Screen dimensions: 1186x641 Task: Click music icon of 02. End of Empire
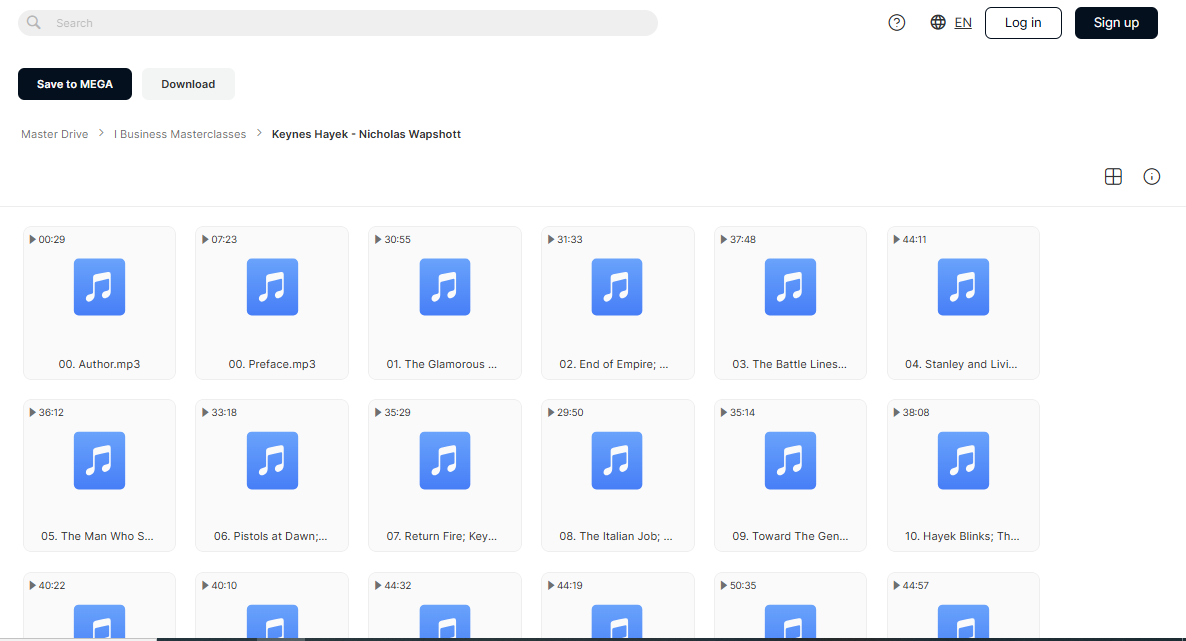pyautogui.click(x=617, y=287)
